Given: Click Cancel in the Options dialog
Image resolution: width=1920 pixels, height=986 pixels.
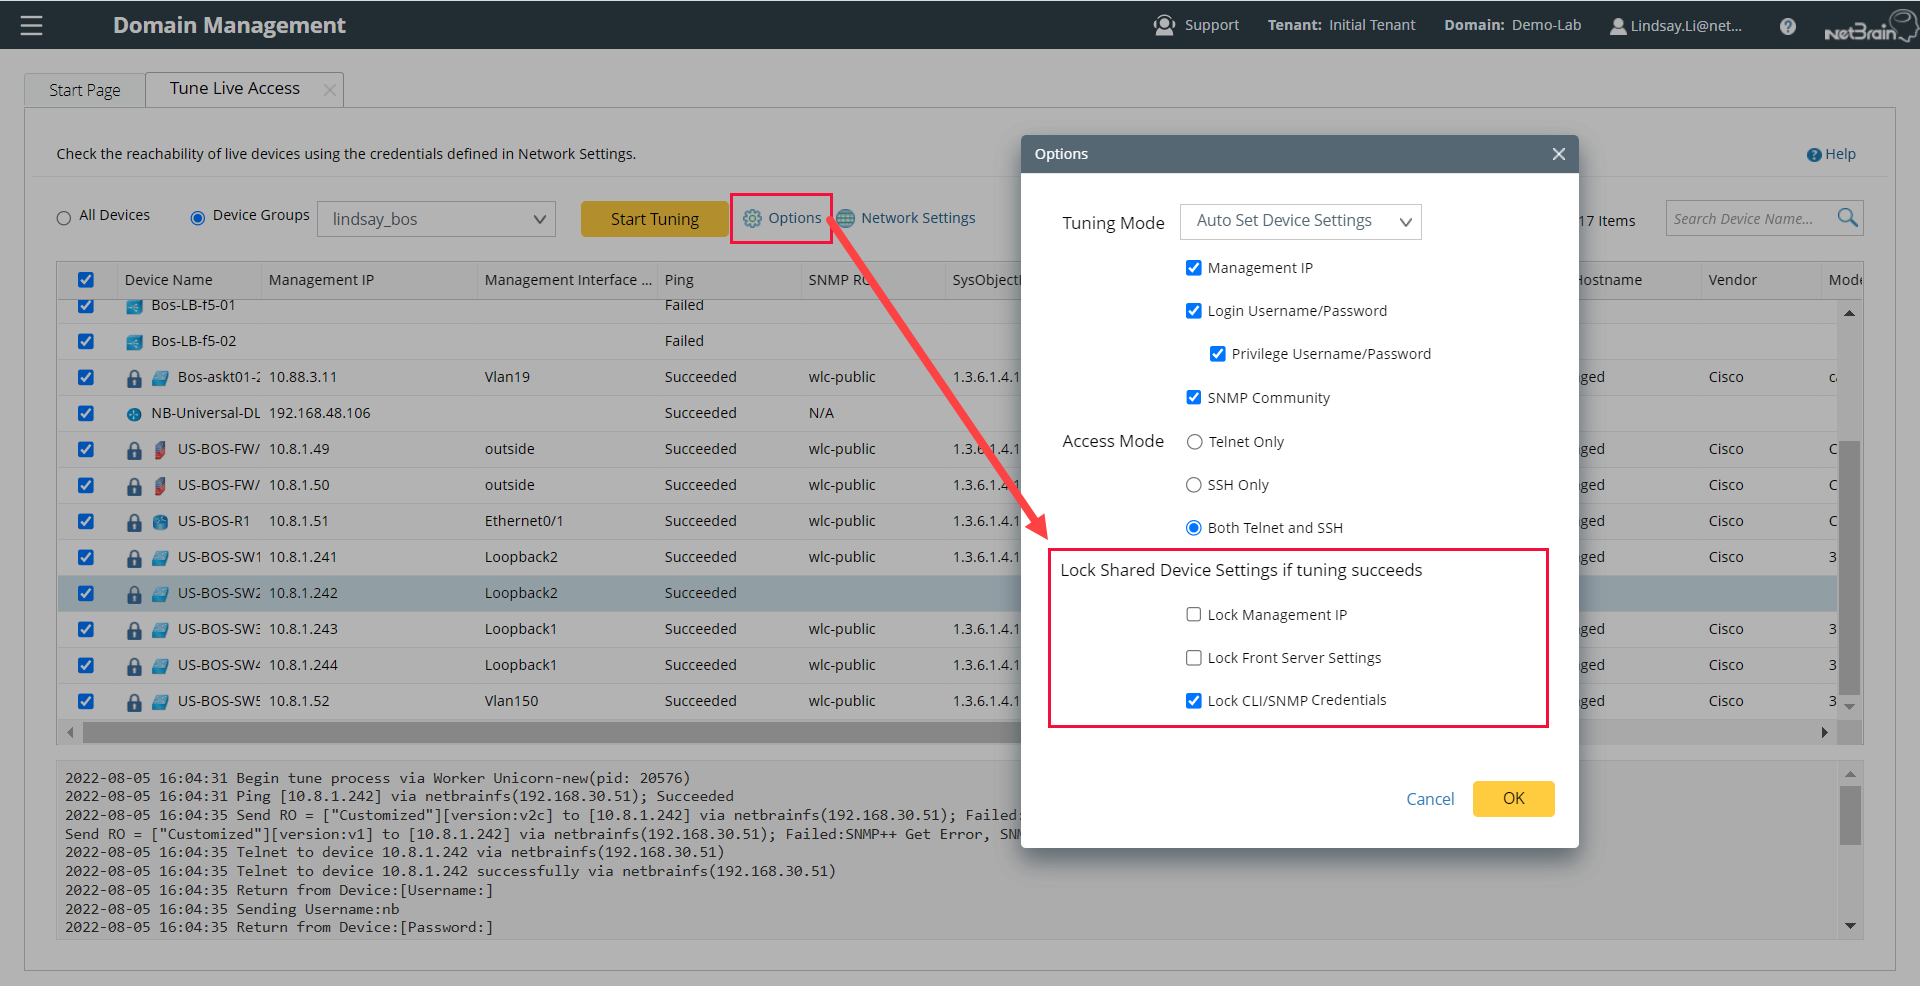Looking at the screenshot, I should (1429, 798).
